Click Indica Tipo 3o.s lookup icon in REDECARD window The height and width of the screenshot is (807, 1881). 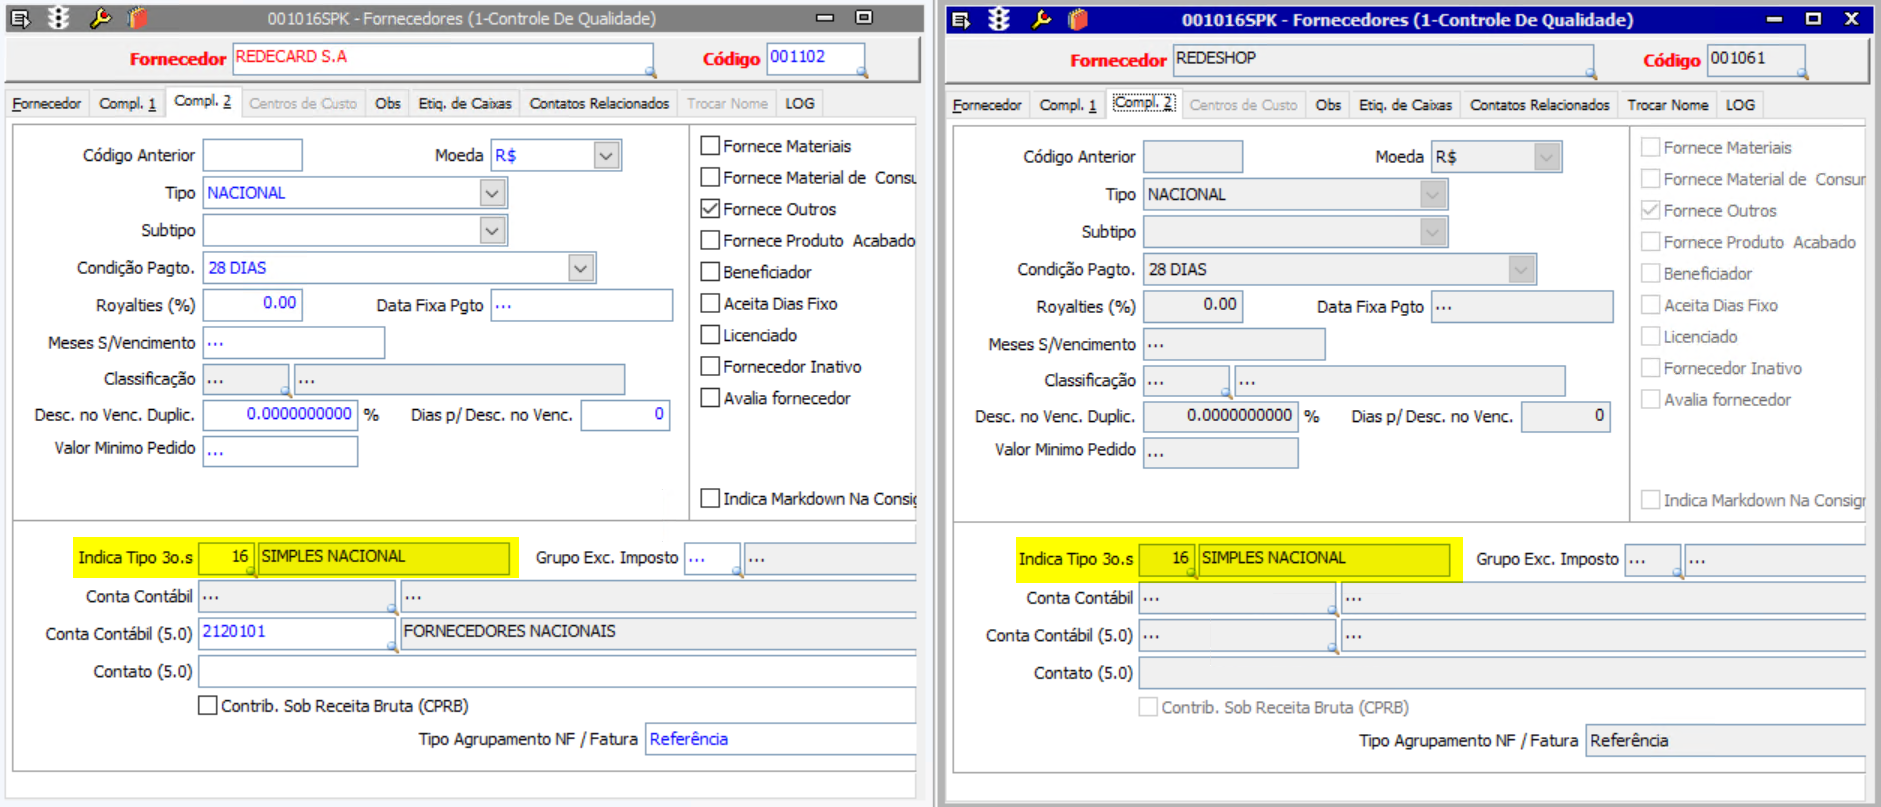coord(251,571)
